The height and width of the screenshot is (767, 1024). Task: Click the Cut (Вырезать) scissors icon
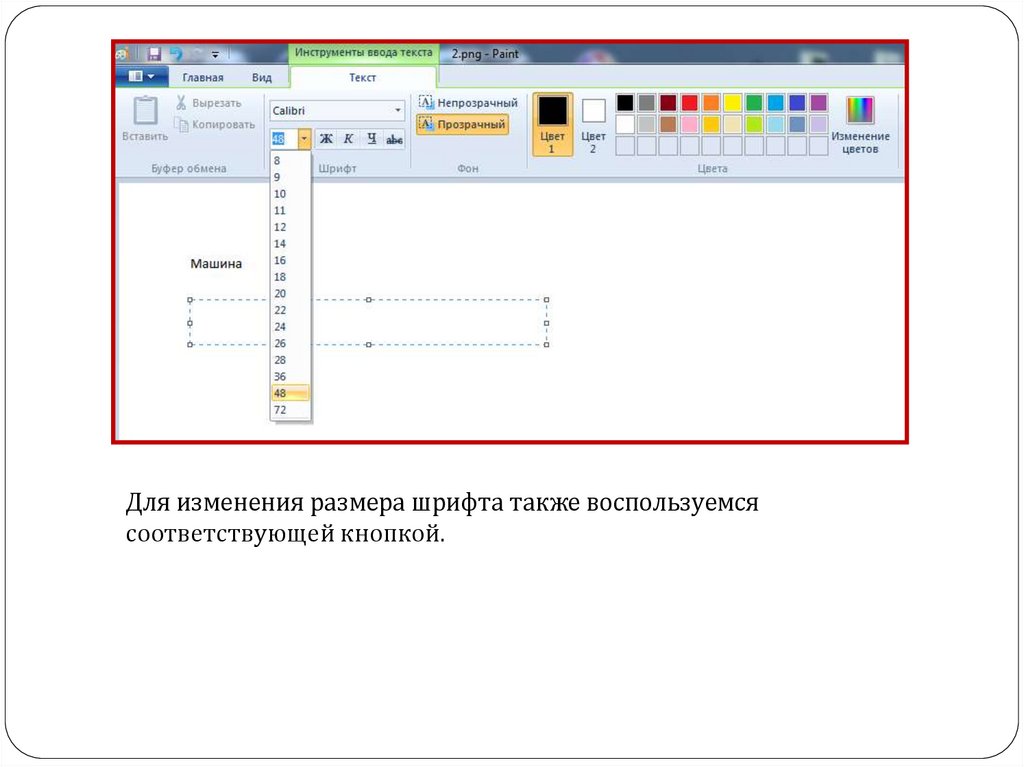(181, 103)
